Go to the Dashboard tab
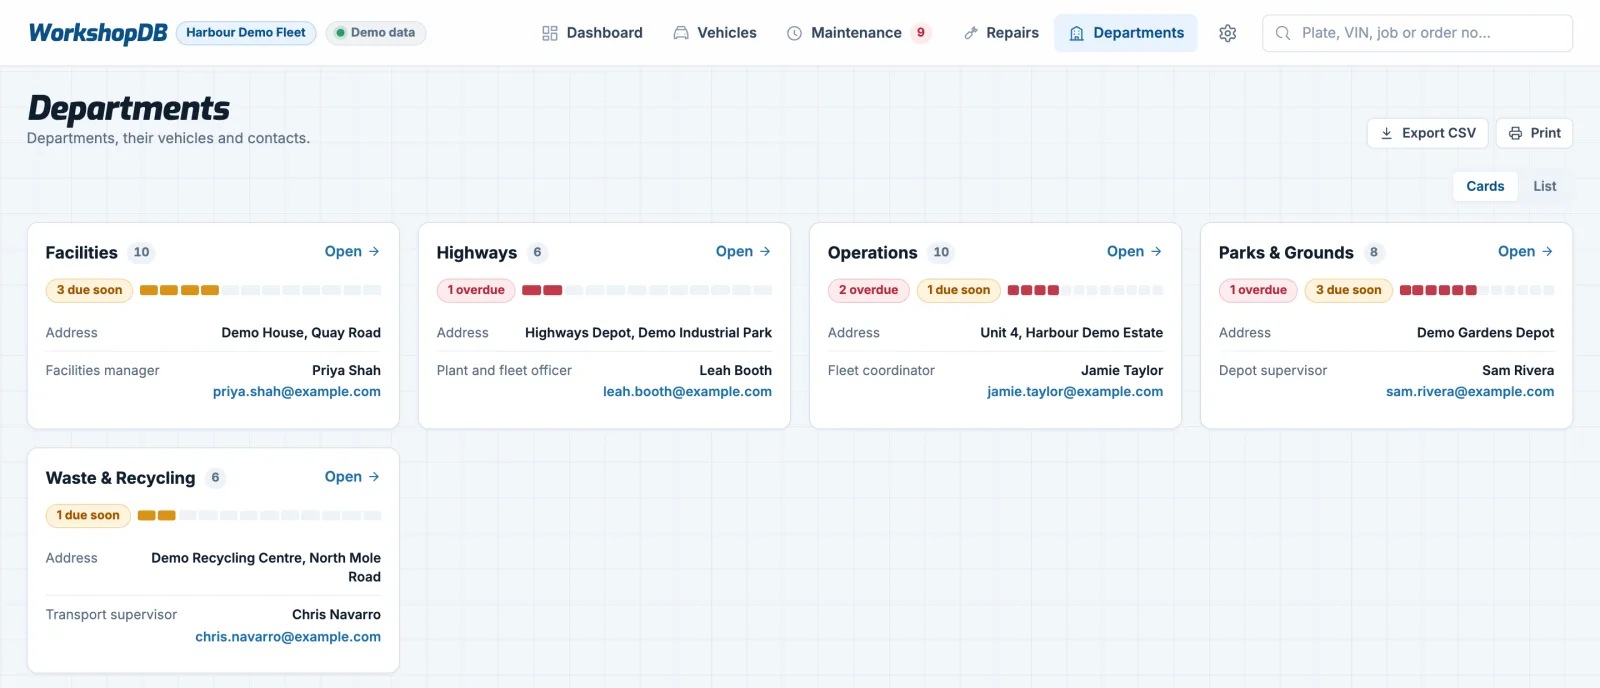The image size is (1600, 688). 593,33
